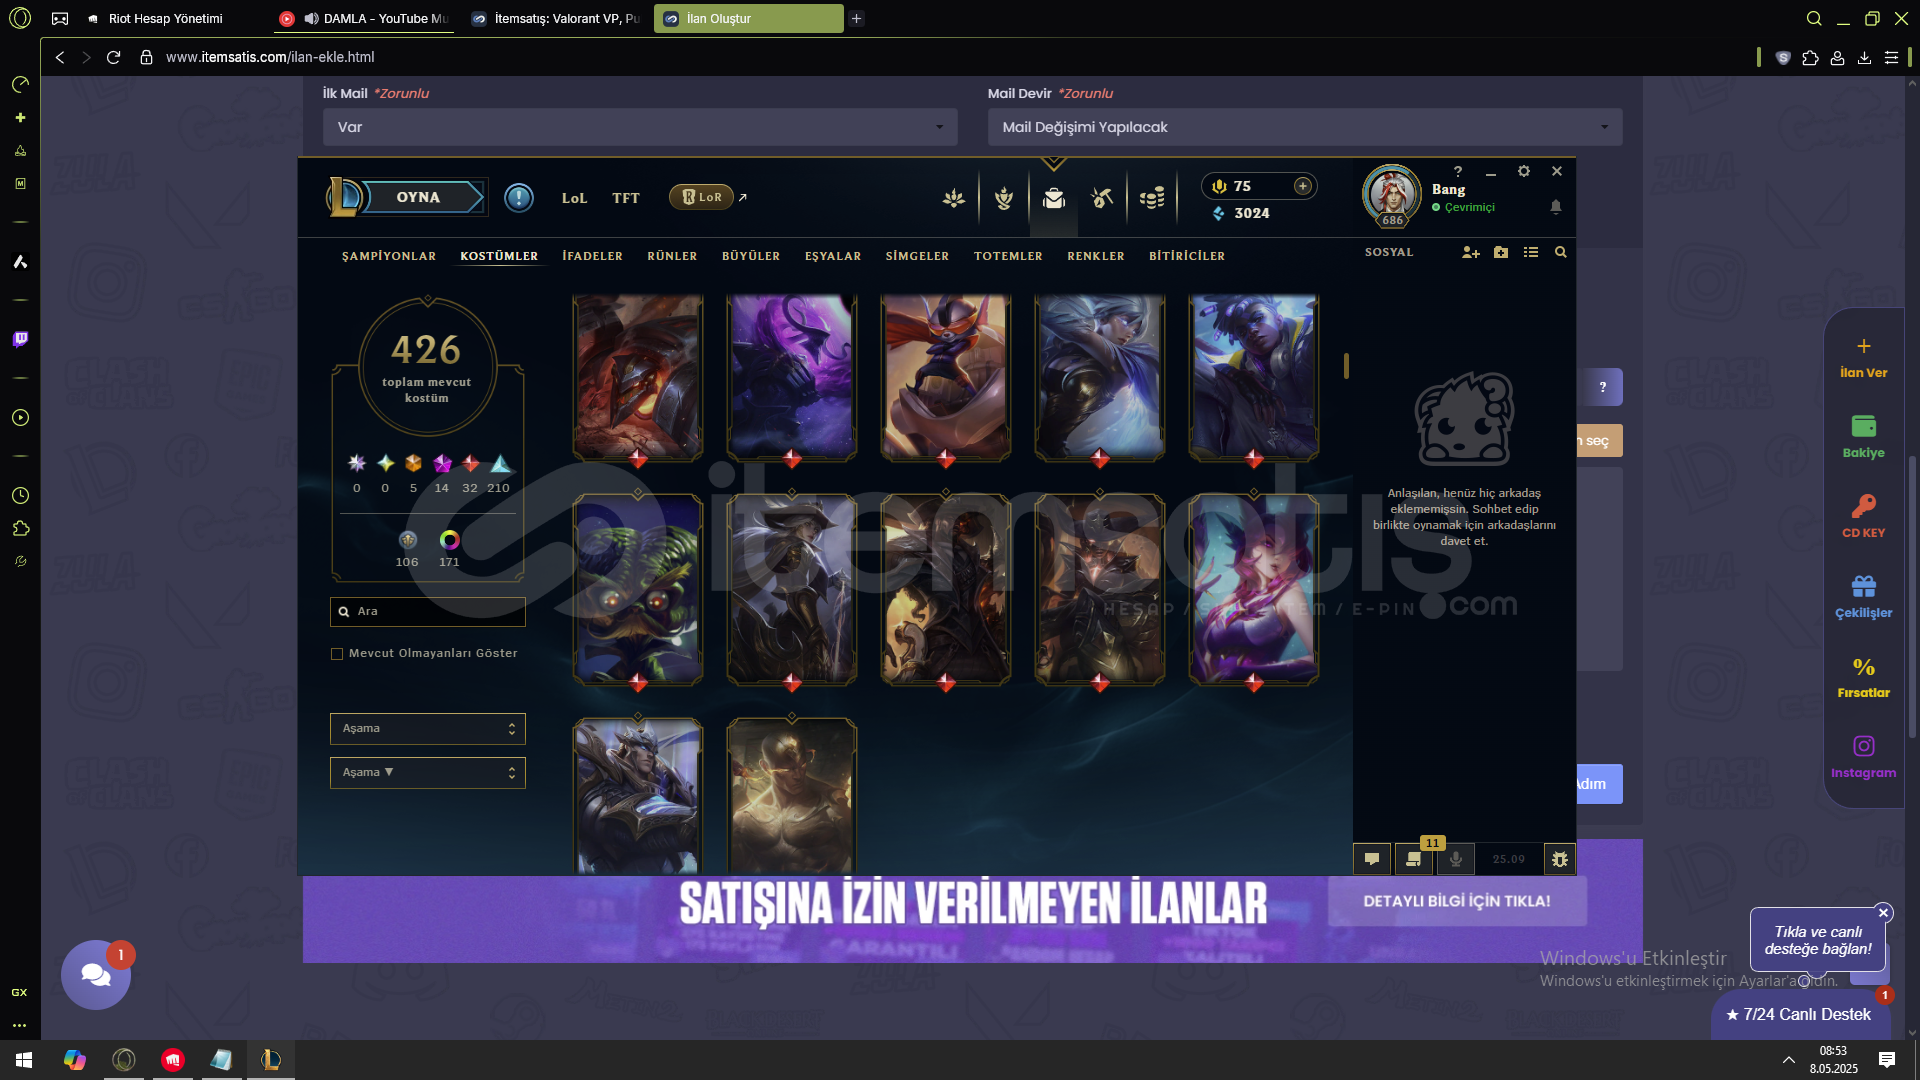Open Fırsatlar percent shortcut
The height and width of the screenshot is (1080, 1920).
[1864, 677]
